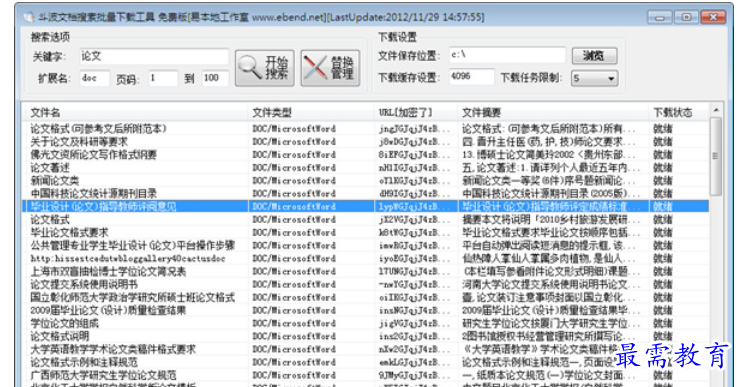Select row 关于论文及科研等要求

366,142
